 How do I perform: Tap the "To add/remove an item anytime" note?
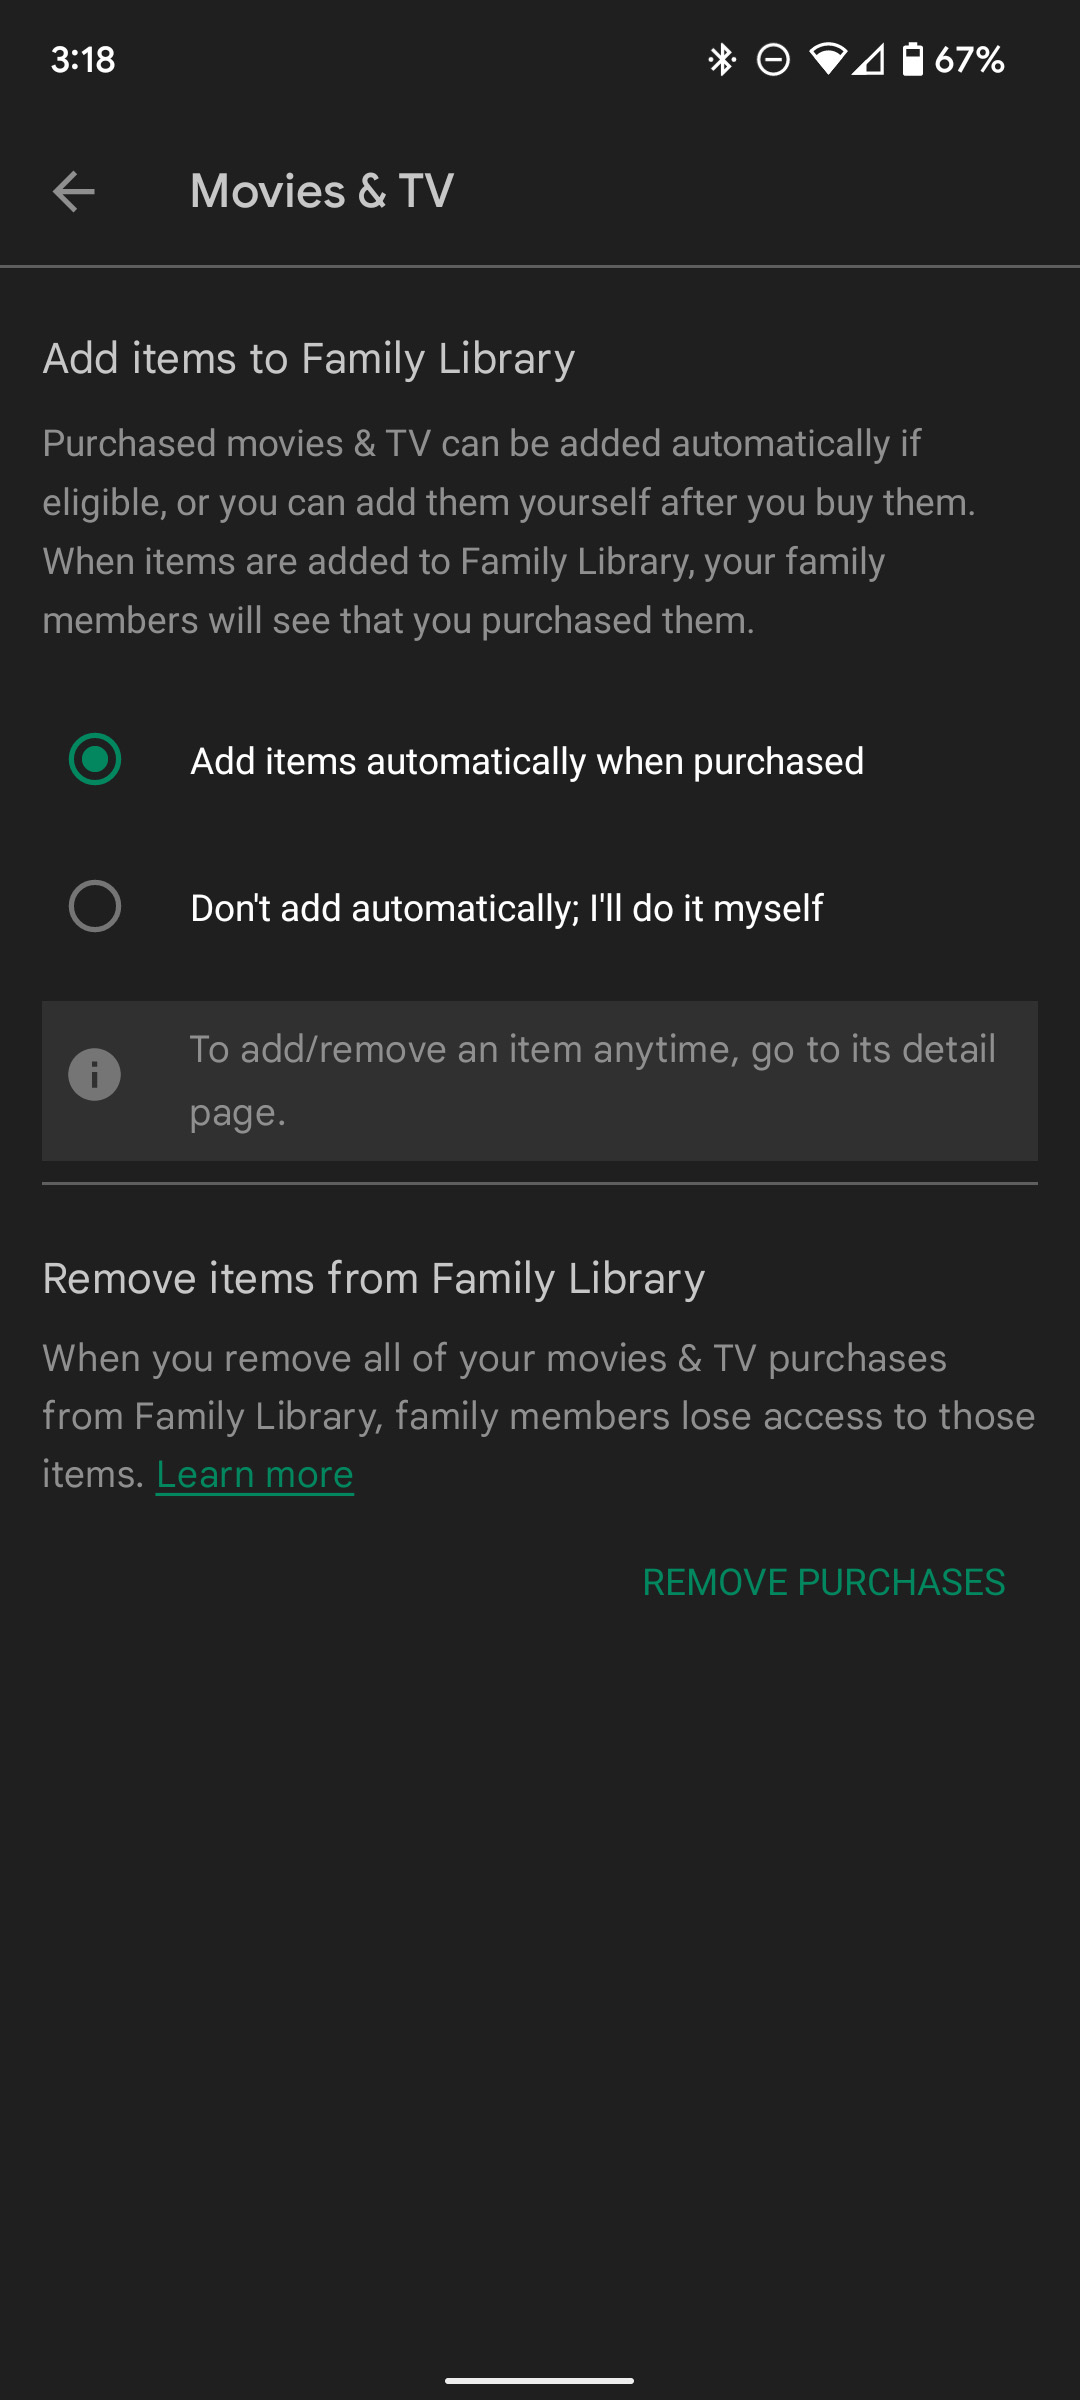tap(592, 1080)
